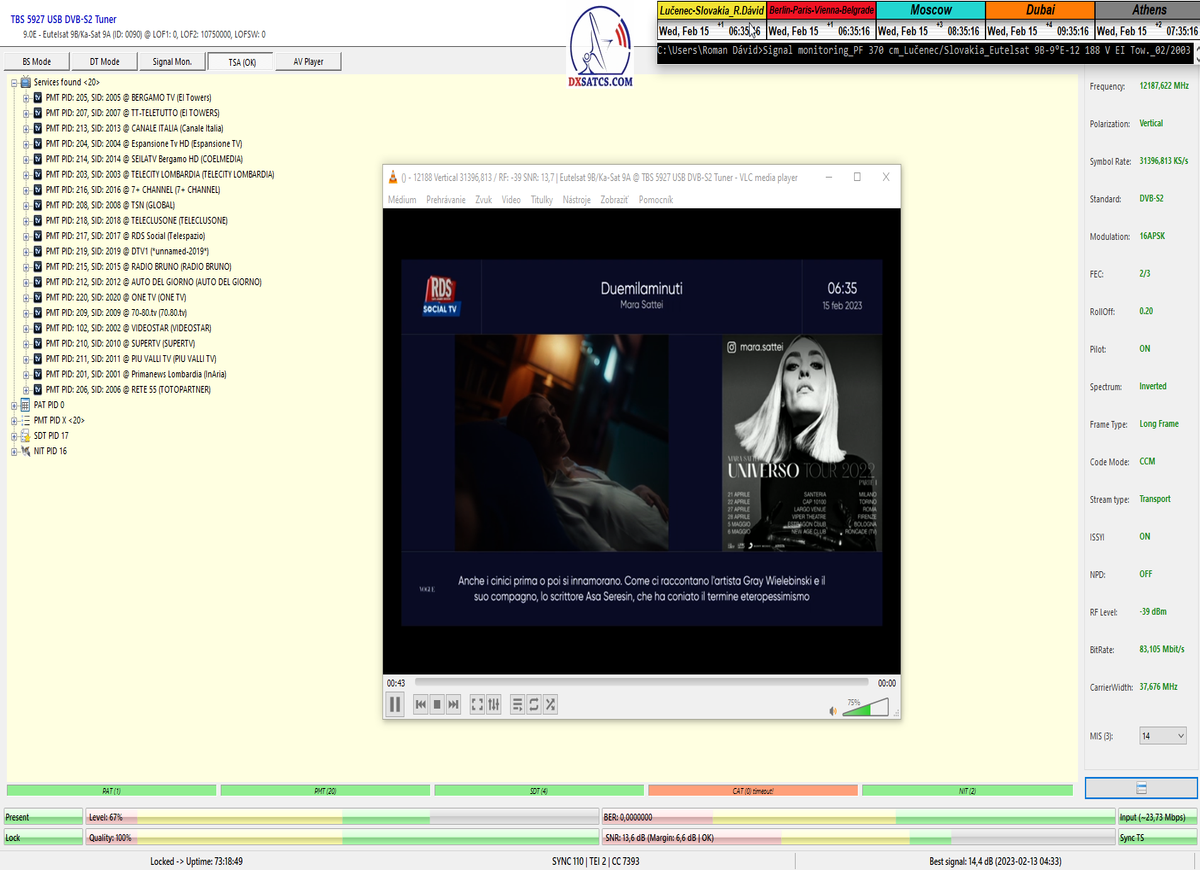
Task: Open the MIS stream dropdown
Action: click(x=1163, y=736)
